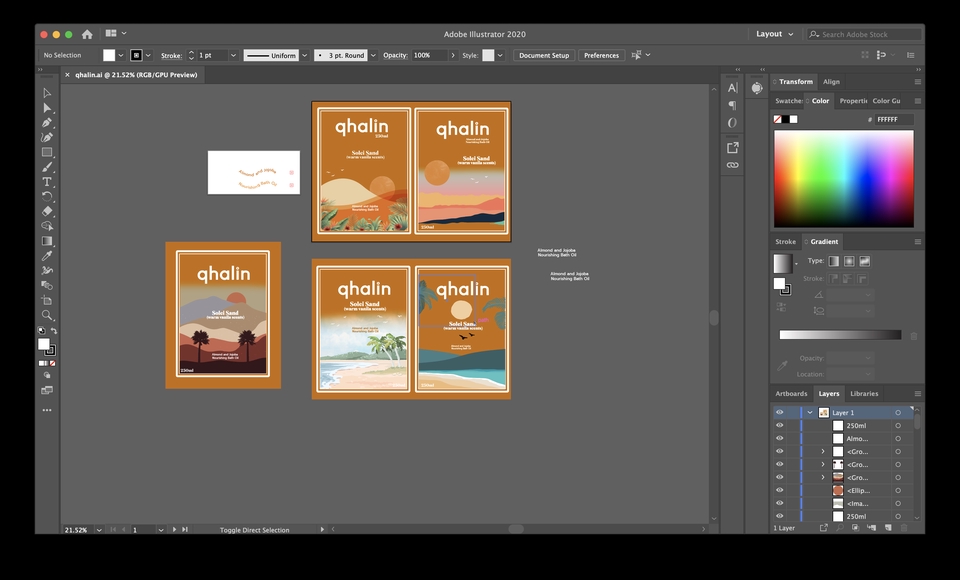
Task: Toggle visibility of the Image sublayer
Action: click(780, 503)
